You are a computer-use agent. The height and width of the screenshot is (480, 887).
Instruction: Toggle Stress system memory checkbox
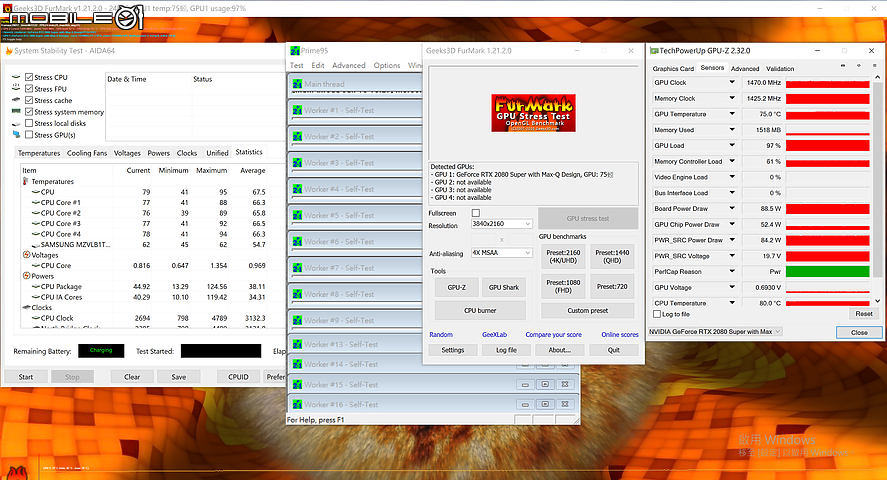pyautogui.click(x=29, y=112)
